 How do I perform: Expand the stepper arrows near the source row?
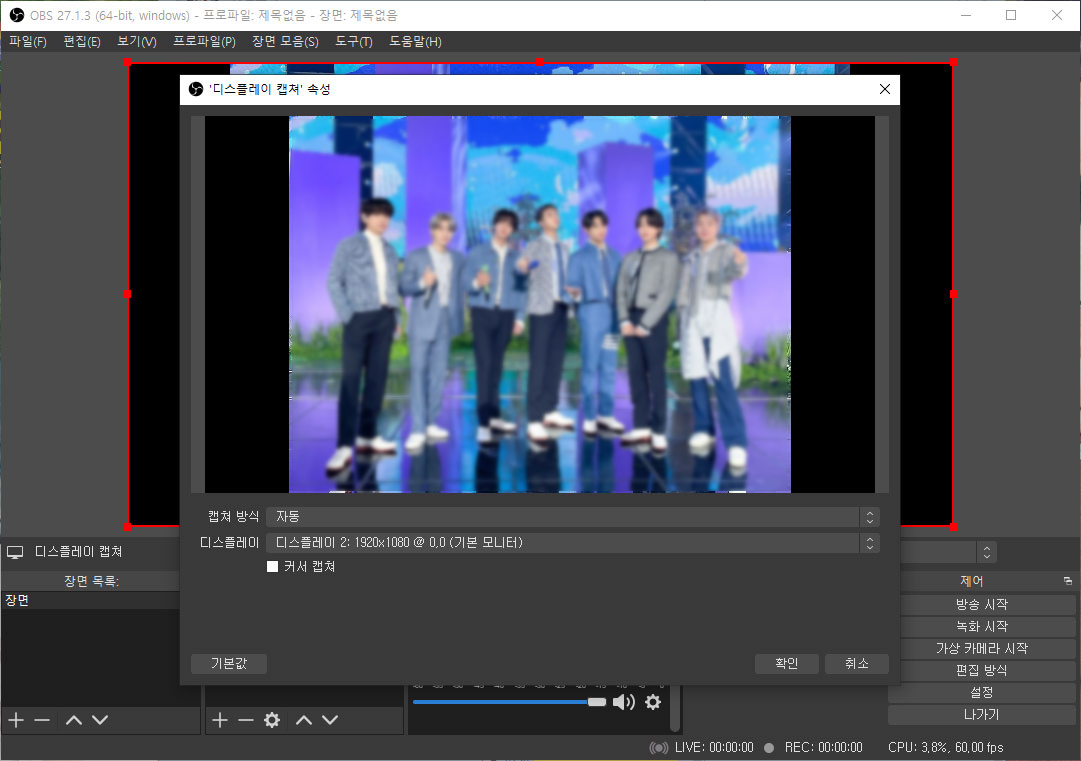987,551
